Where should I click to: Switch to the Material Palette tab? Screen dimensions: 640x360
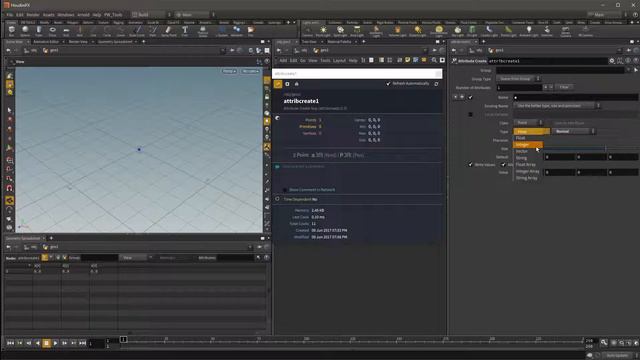pyautogui.click(x=339, y=42)
